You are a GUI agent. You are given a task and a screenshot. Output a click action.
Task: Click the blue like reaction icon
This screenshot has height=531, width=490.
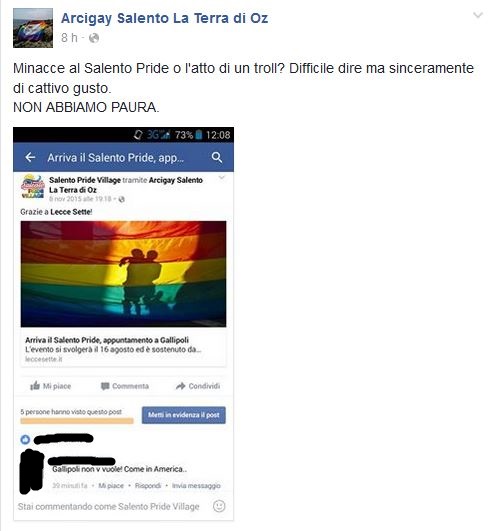25,440
